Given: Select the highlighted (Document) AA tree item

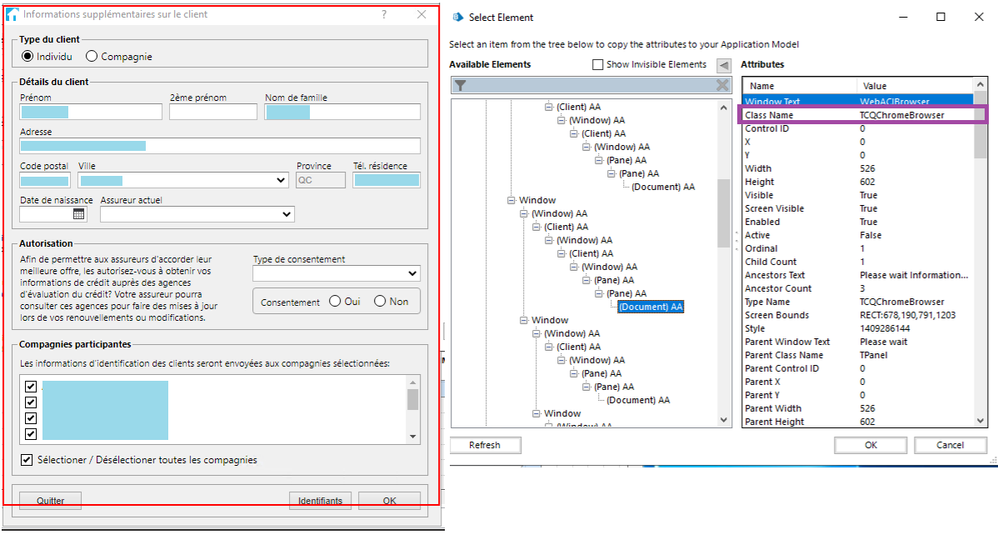Looking at the screenshot, I should coord(650,307).
